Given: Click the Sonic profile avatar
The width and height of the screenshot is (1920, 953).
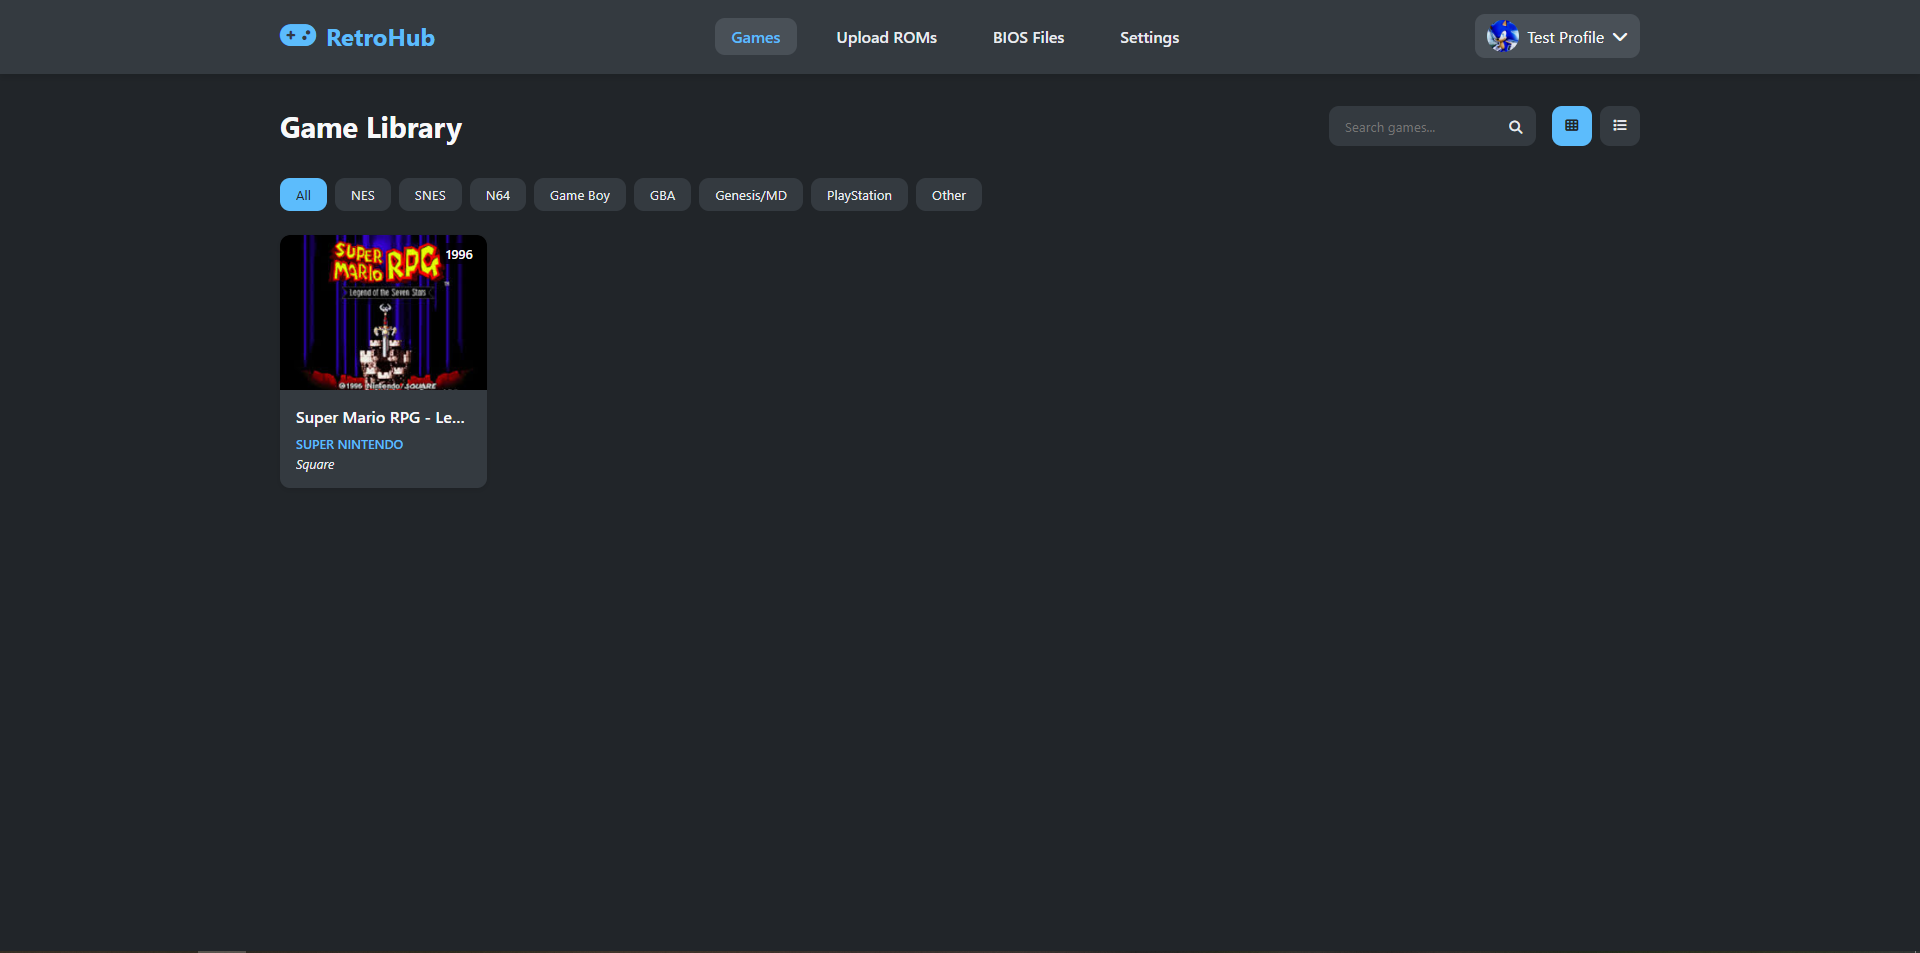Looking at the screenshot, I should [1502, 37].
